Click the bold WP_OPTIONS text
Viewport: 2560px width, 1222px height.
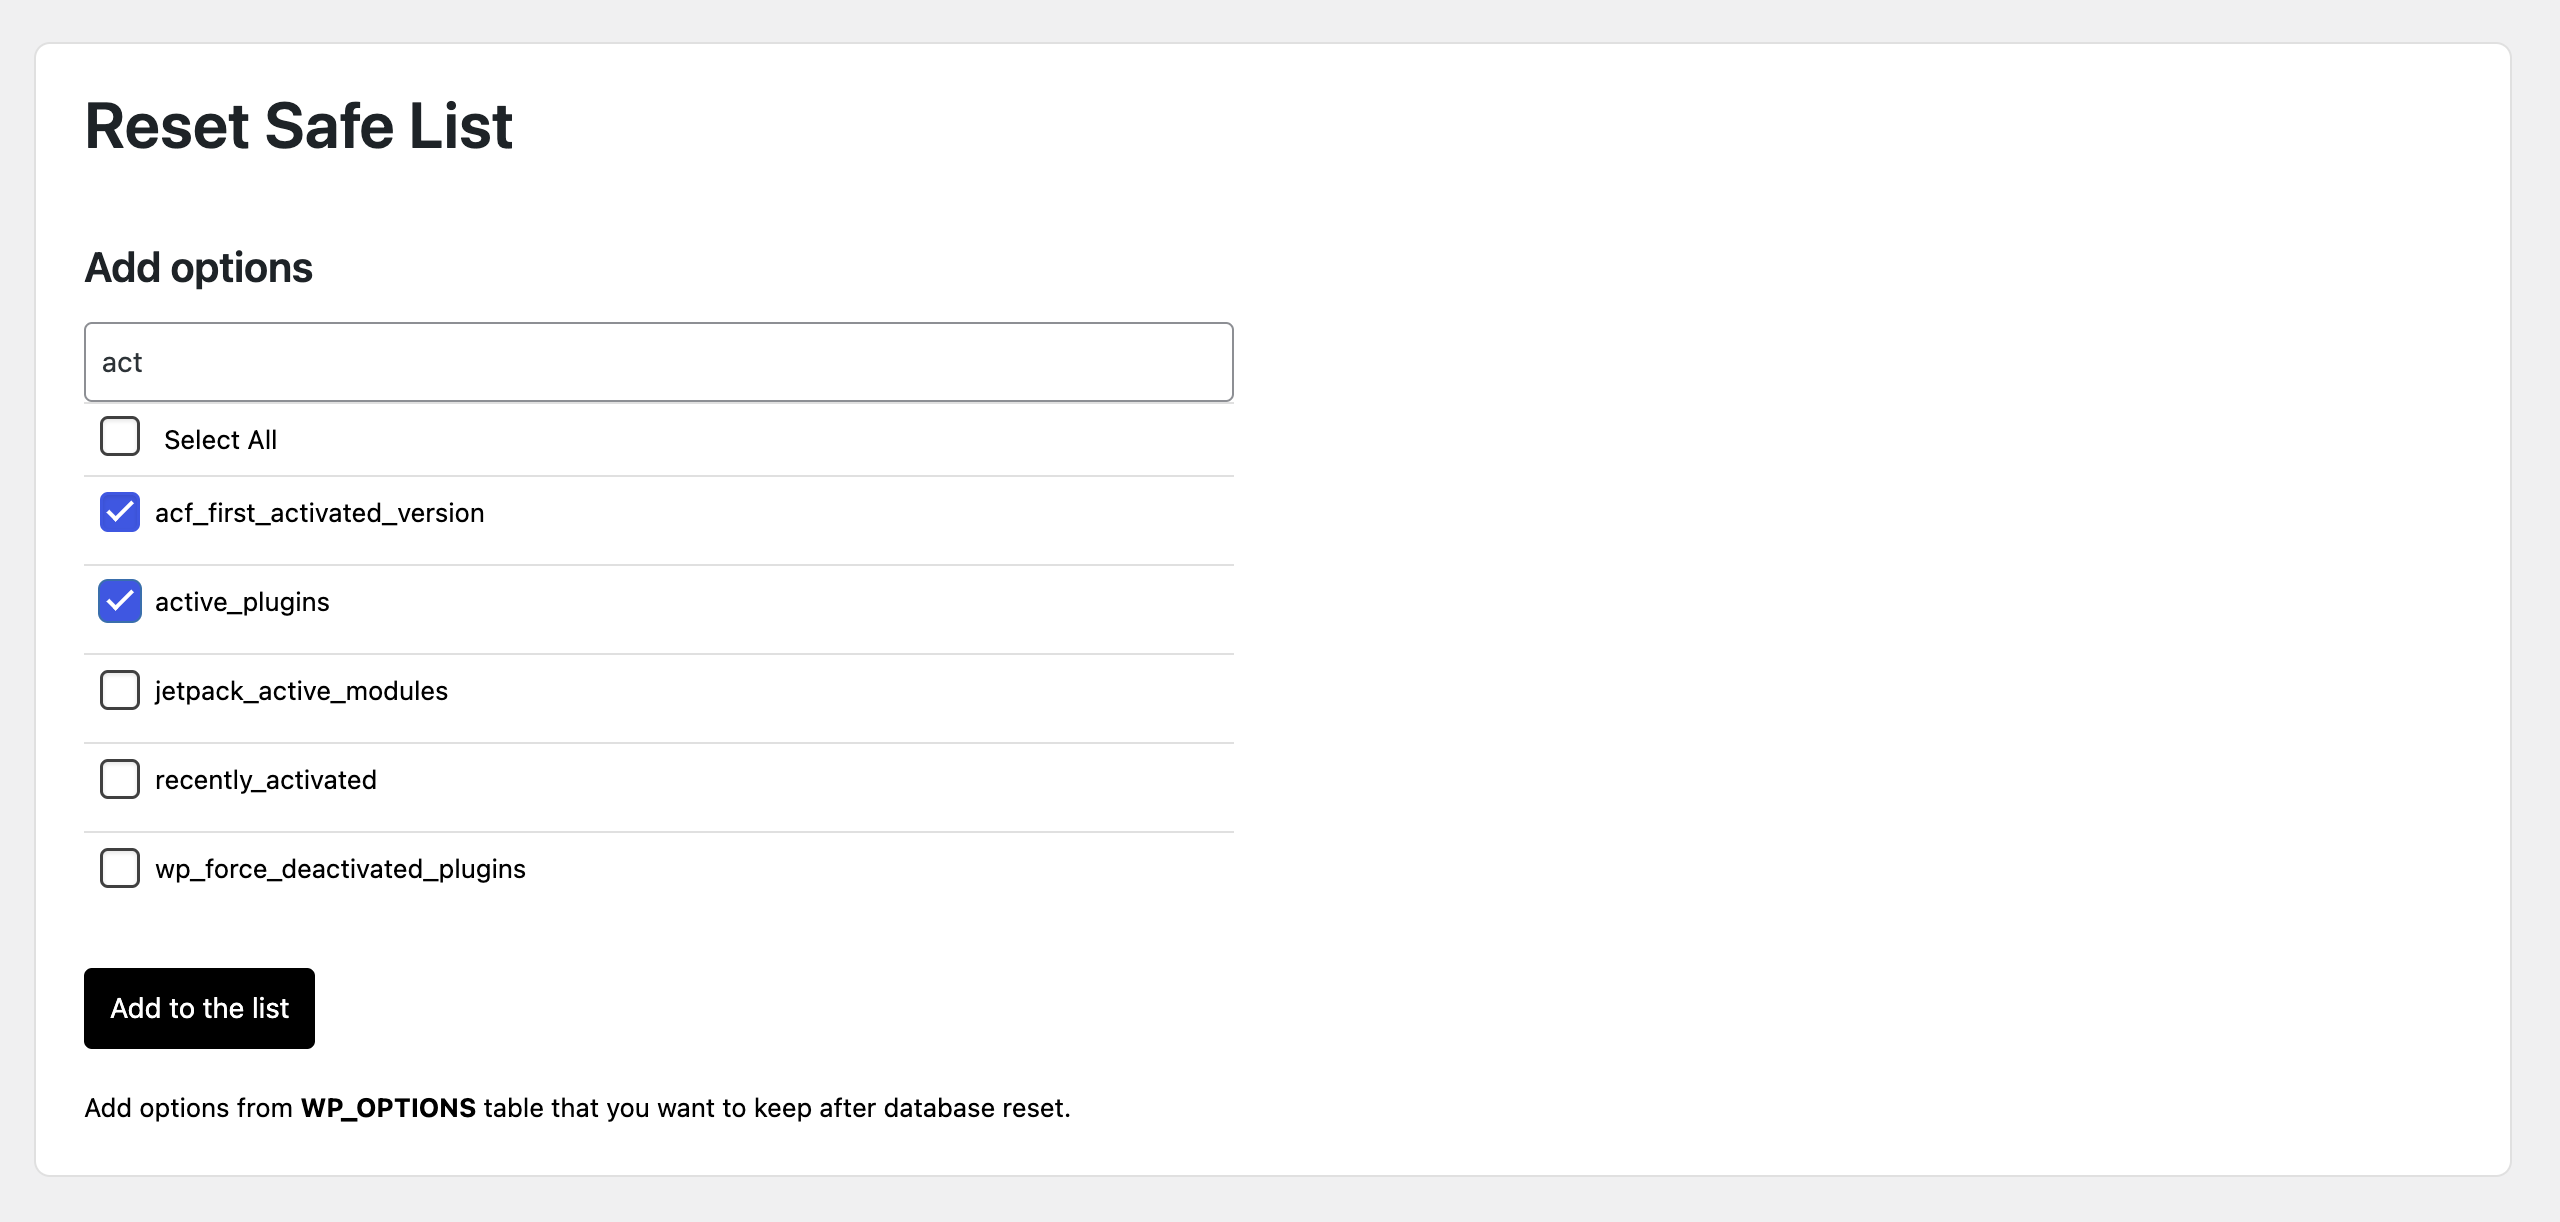388,1108
